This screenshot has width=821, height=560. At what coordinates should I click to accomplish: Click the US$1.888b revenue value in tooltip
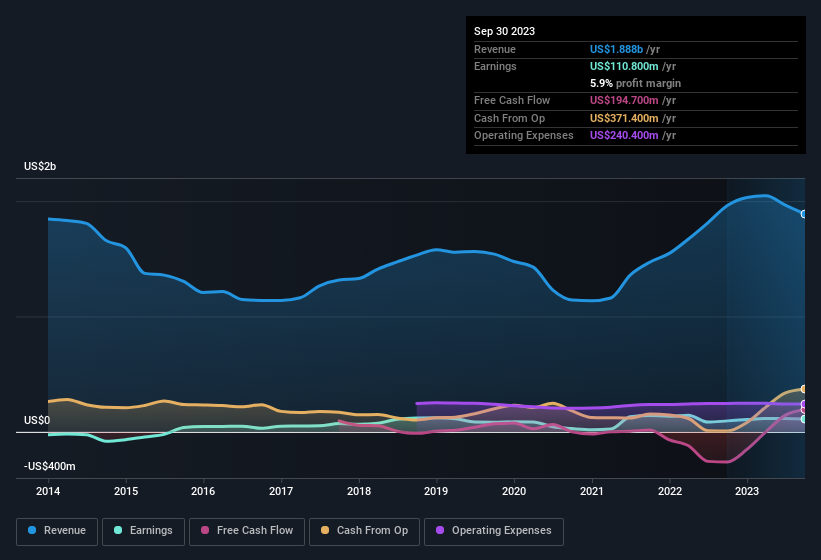click(617, 49)
